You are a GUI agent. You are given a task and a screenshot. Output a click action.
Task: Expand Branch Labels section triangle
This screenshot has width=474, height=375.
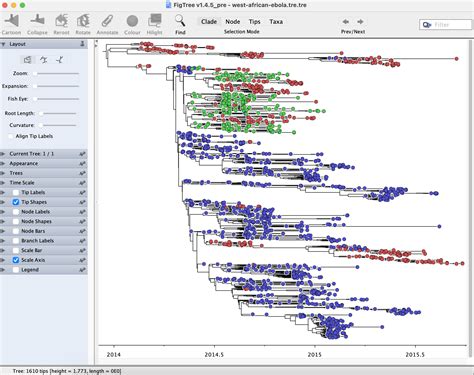(x=3, y=241)
